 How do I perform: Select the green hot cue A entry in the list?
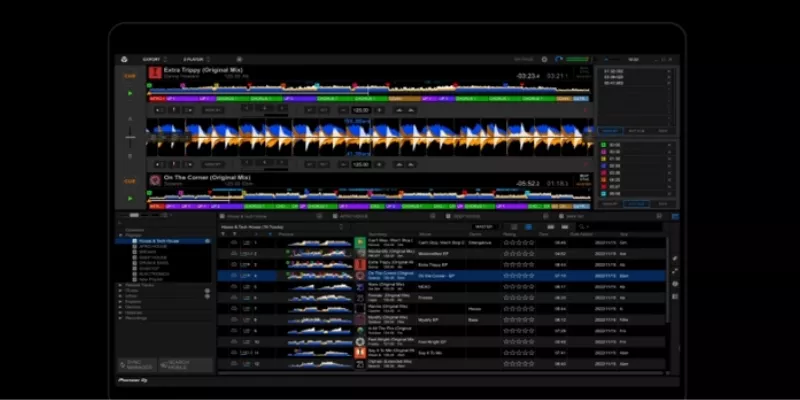(636, 145)
